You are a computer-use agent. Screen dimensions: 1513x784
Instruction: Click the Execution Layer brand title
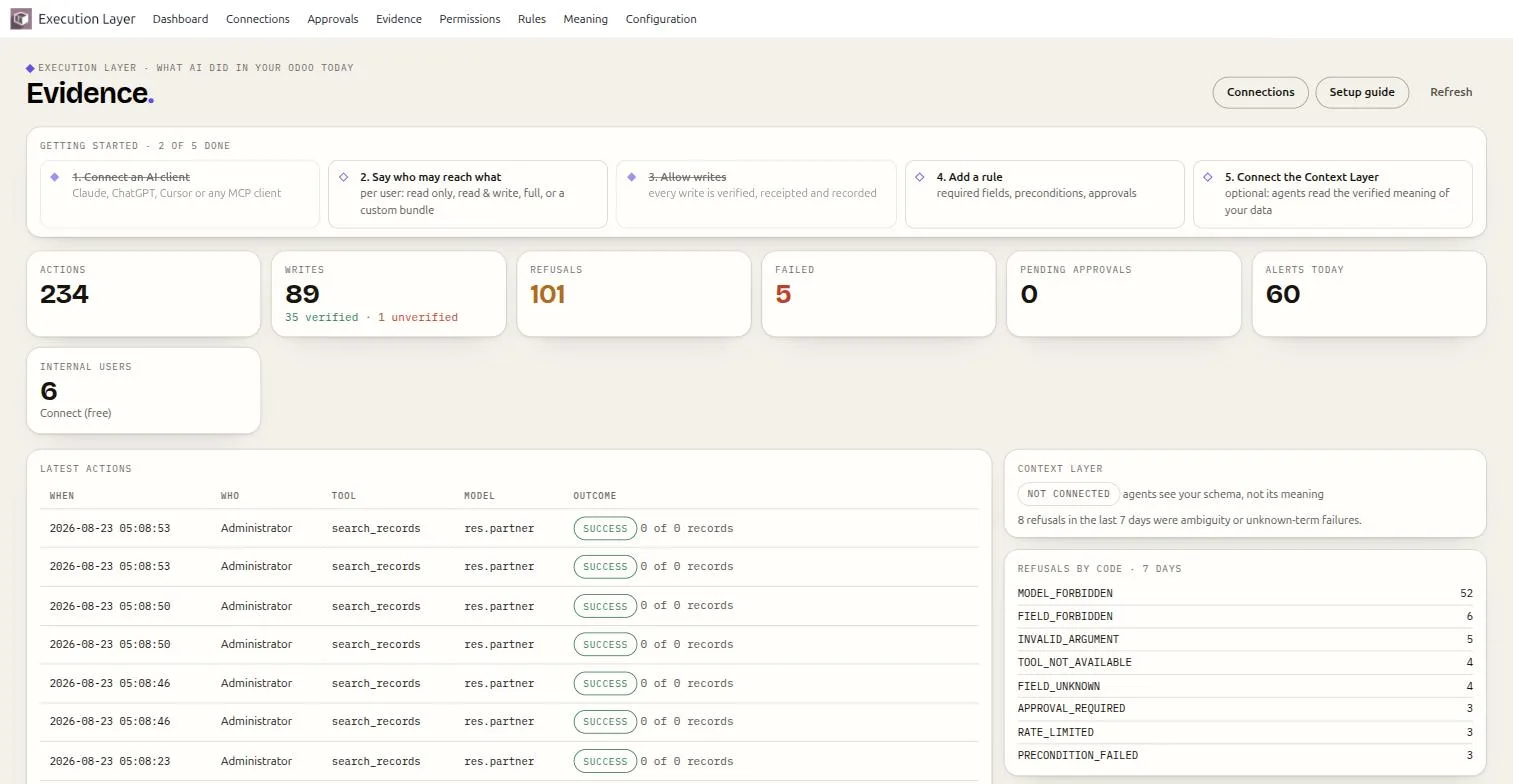click(87, 19)
